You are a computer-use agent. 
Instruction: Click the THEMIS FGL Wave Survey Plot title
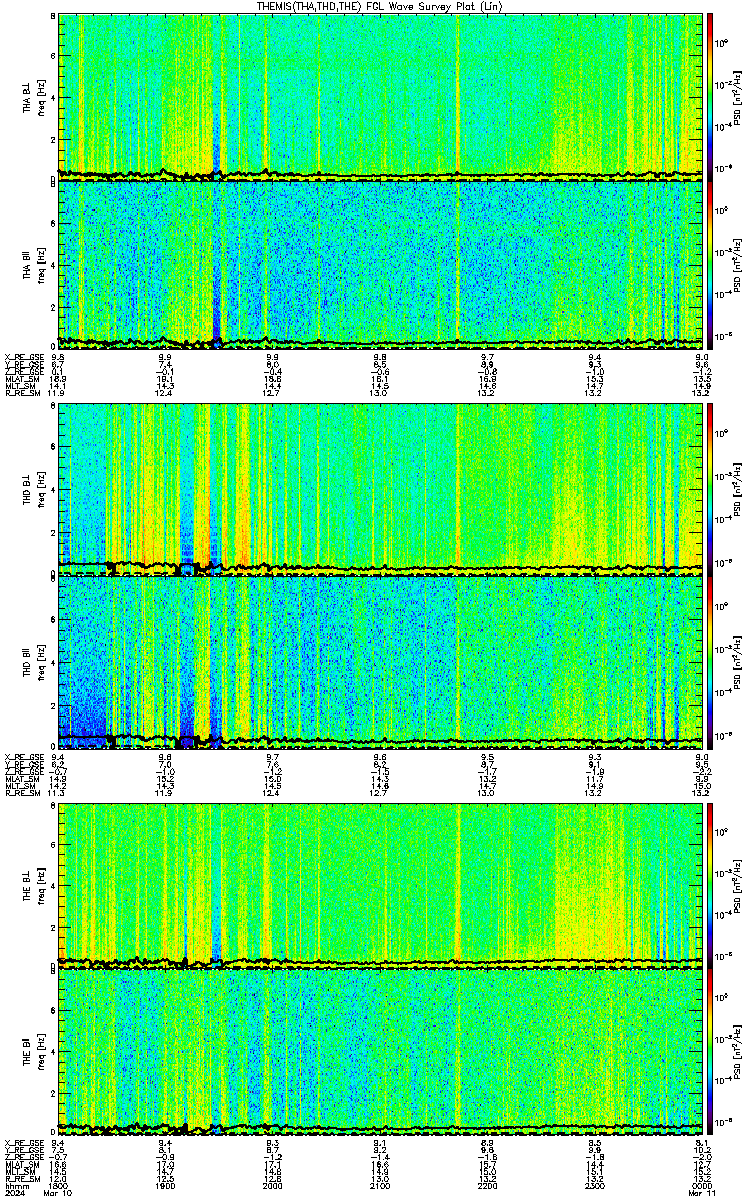click(x=380, y=6)
